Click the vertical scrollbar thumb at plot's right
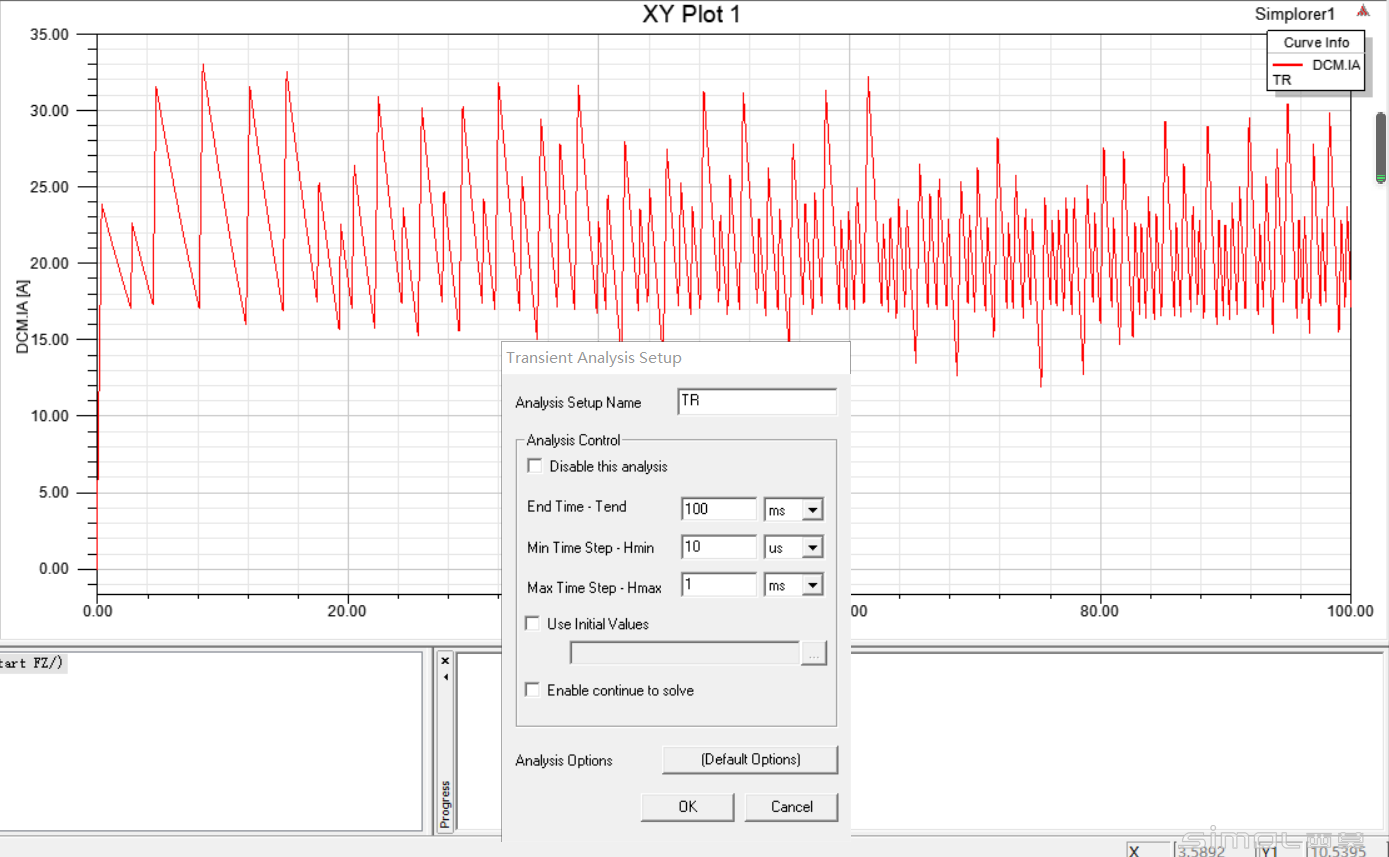Image resolution: width=1389 pixels, height=857 pixels. coord(1380,147)
